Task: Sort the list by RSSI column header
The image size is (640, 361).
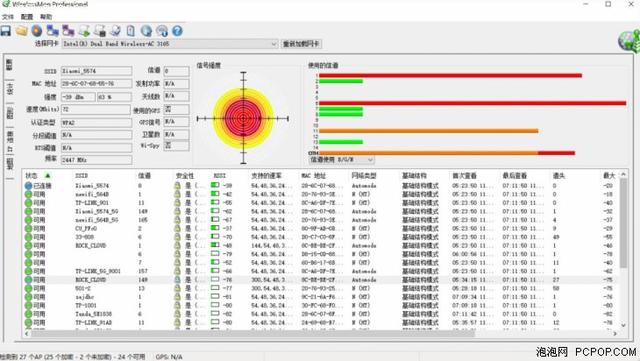Action: tap(220, 176)
